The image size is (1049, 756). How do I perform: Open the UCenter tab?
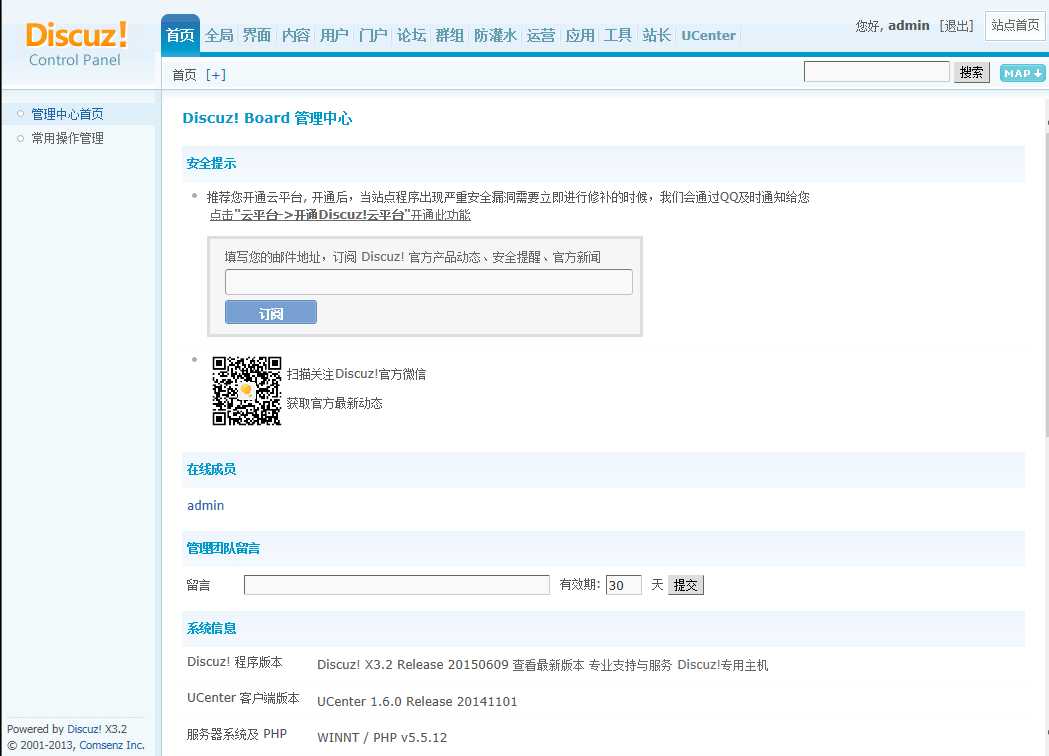[x=708, y=35]
